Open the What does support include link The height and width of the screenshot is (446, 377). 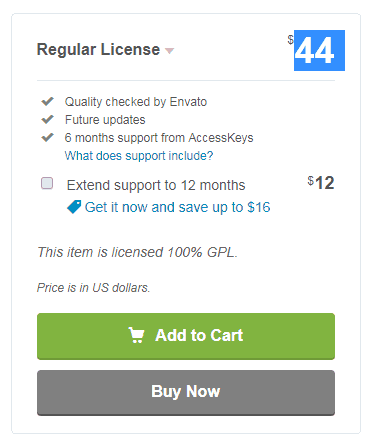coord(139,156)
